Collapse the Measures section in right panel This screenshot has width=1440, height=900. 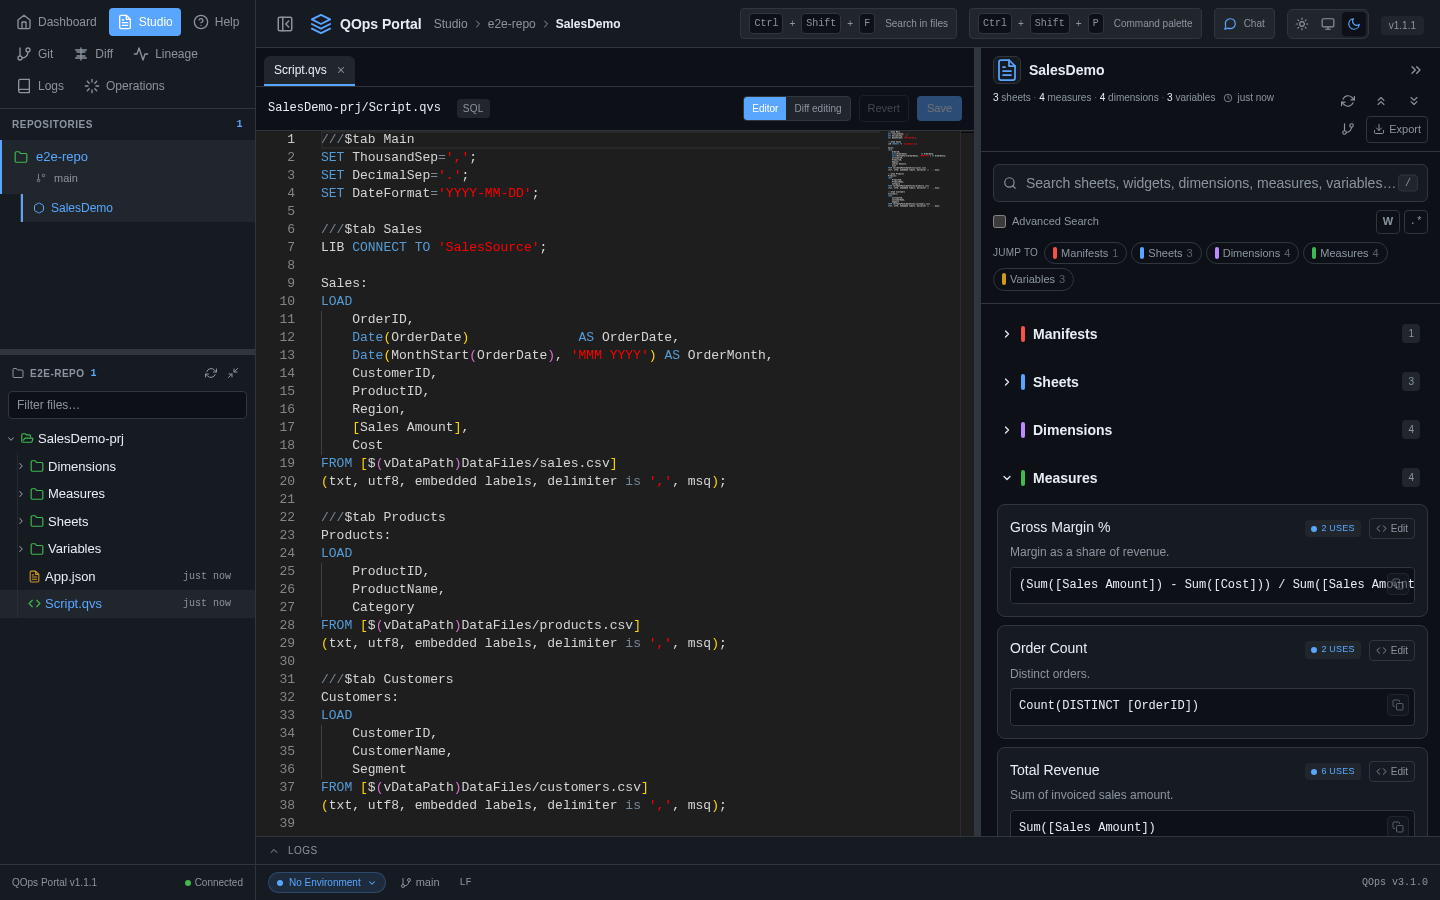tap(1210, 478)
